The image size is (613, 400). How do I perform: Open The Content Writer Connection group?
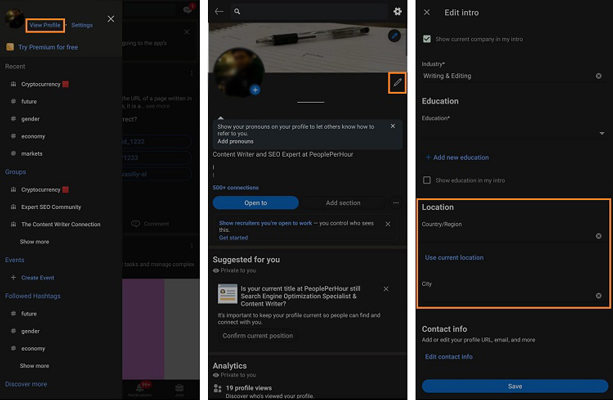pos(61,224)
